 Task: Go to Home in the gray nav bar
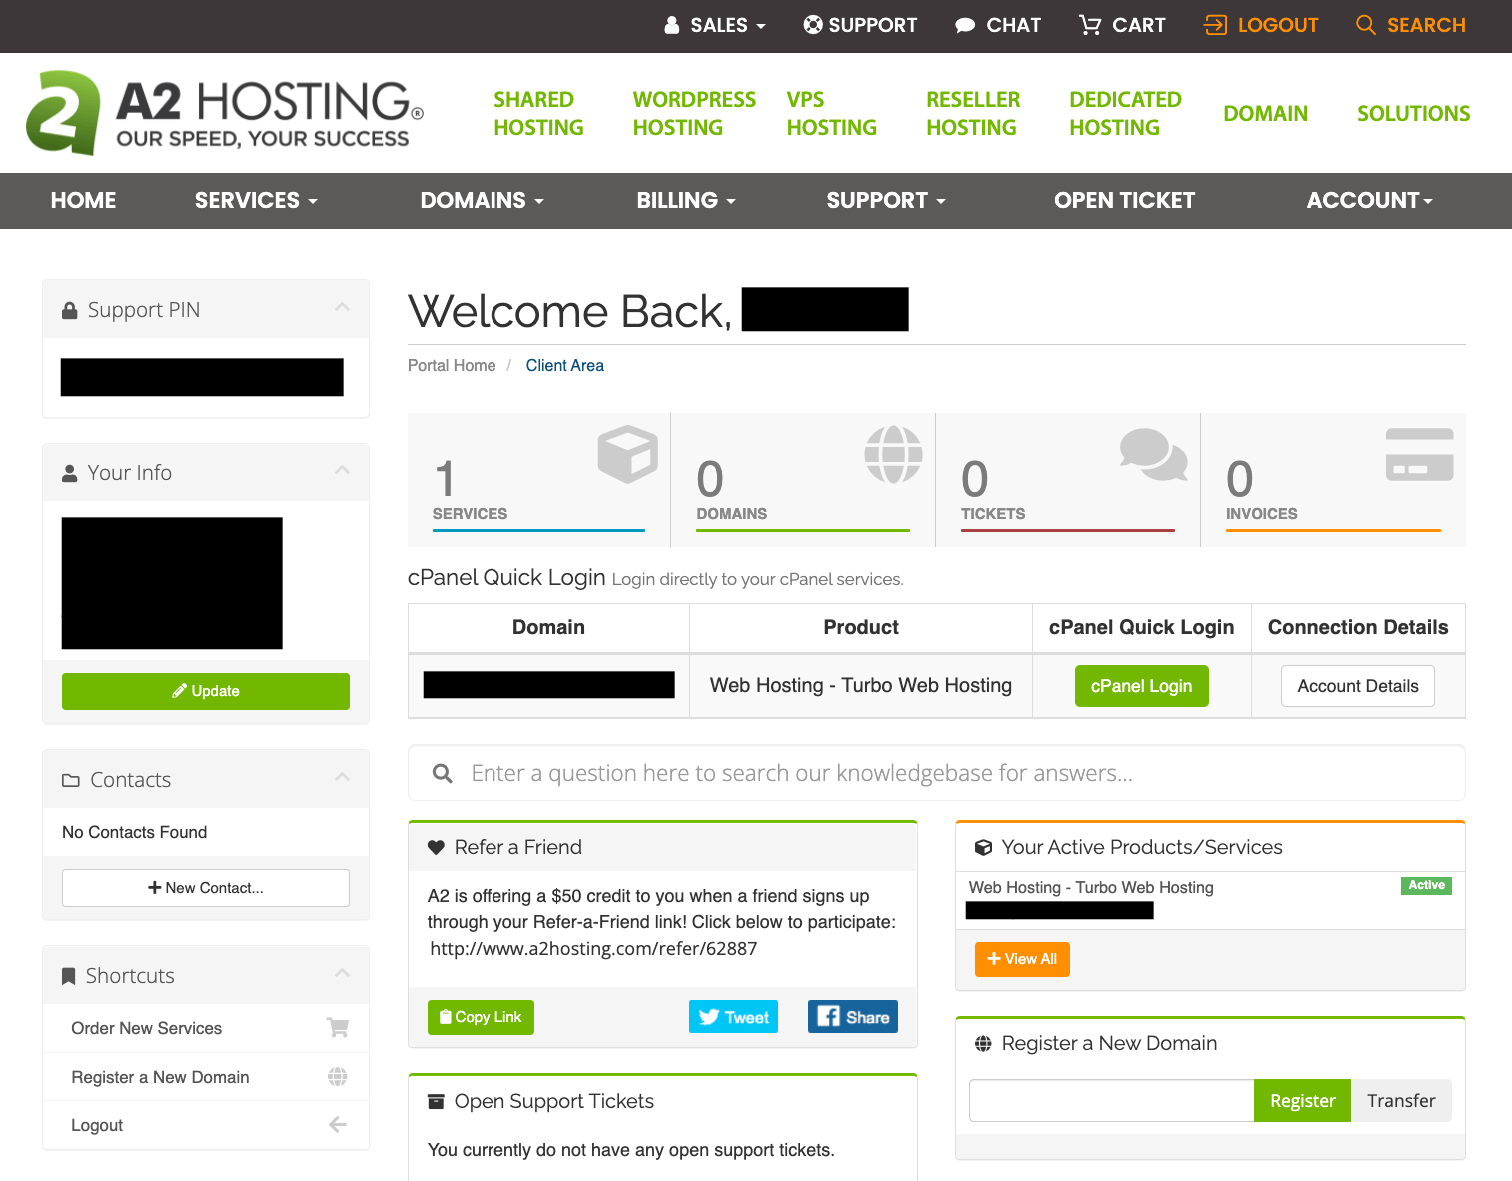(x=83, y=200)
